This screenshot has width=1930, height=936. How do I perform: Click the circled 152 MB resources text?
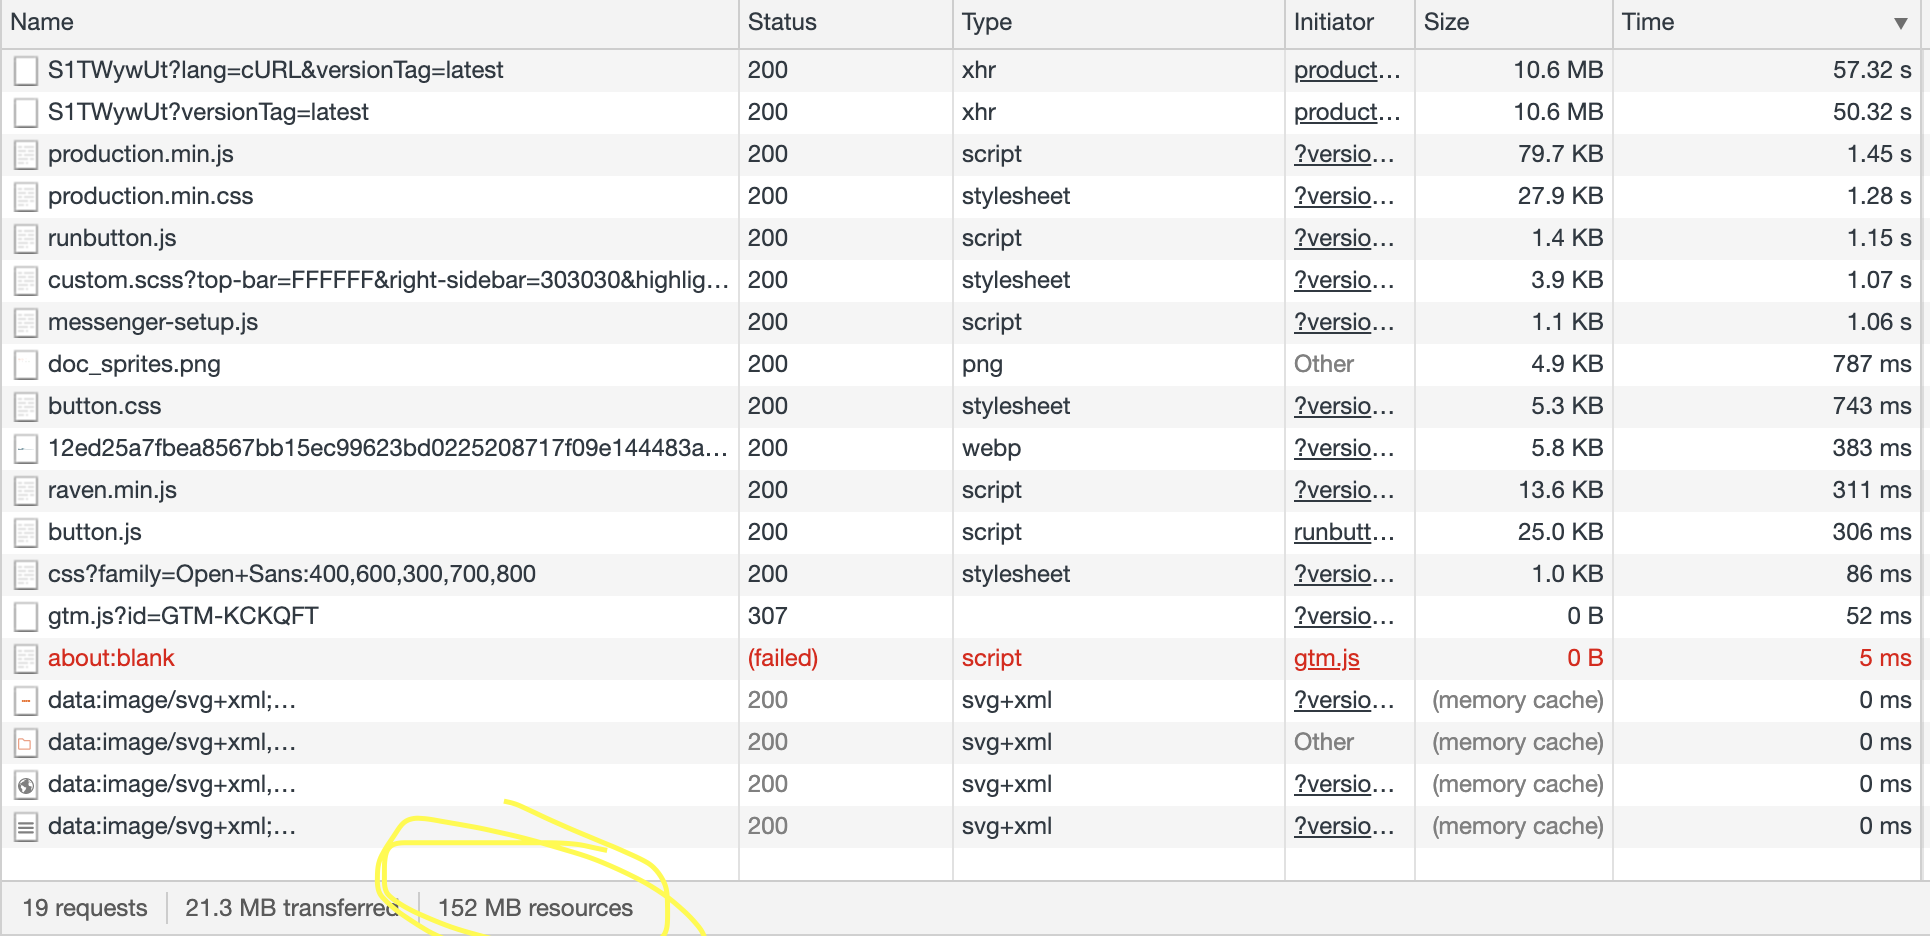click(536, 907)
